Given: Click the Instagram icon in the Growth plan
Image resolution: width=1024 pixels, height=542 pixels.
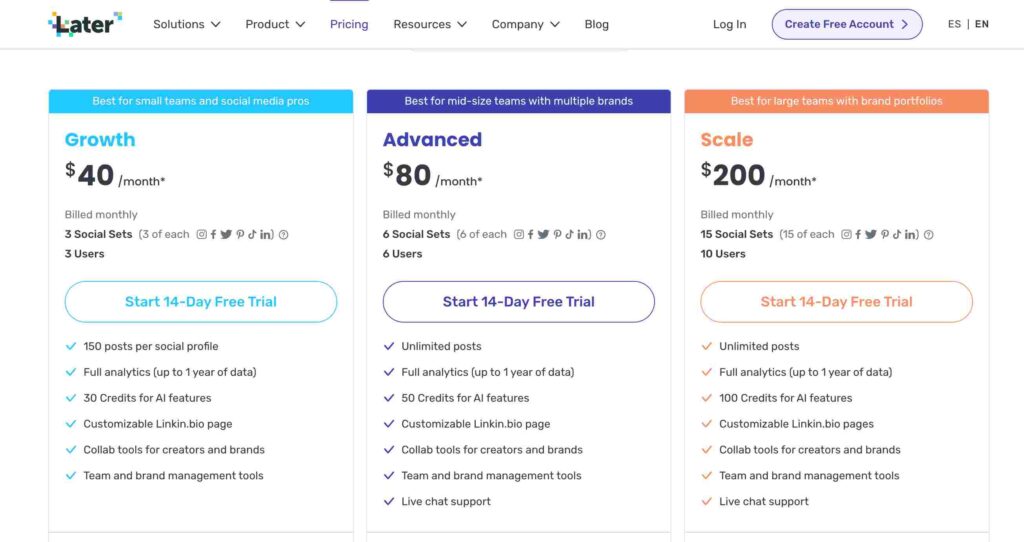Looking at the screenshot, I should tap(202, 234).
